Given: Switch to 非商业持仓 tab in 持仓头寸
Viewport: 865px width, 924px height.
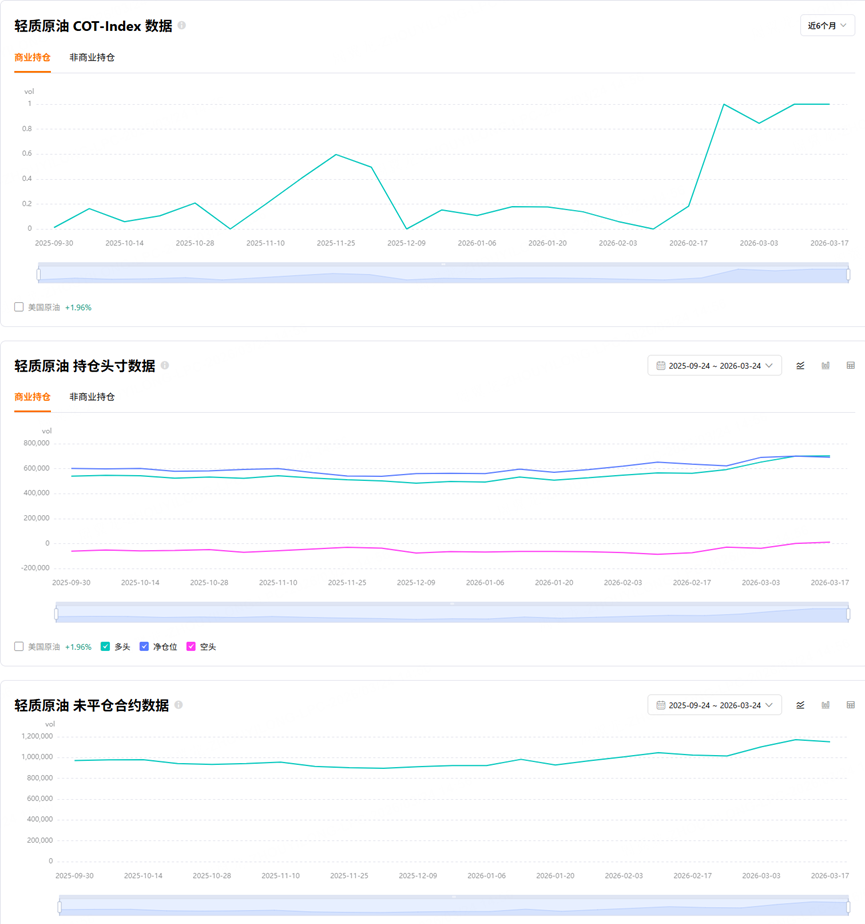Looking at the screenshot, I should tap(92, 397).
